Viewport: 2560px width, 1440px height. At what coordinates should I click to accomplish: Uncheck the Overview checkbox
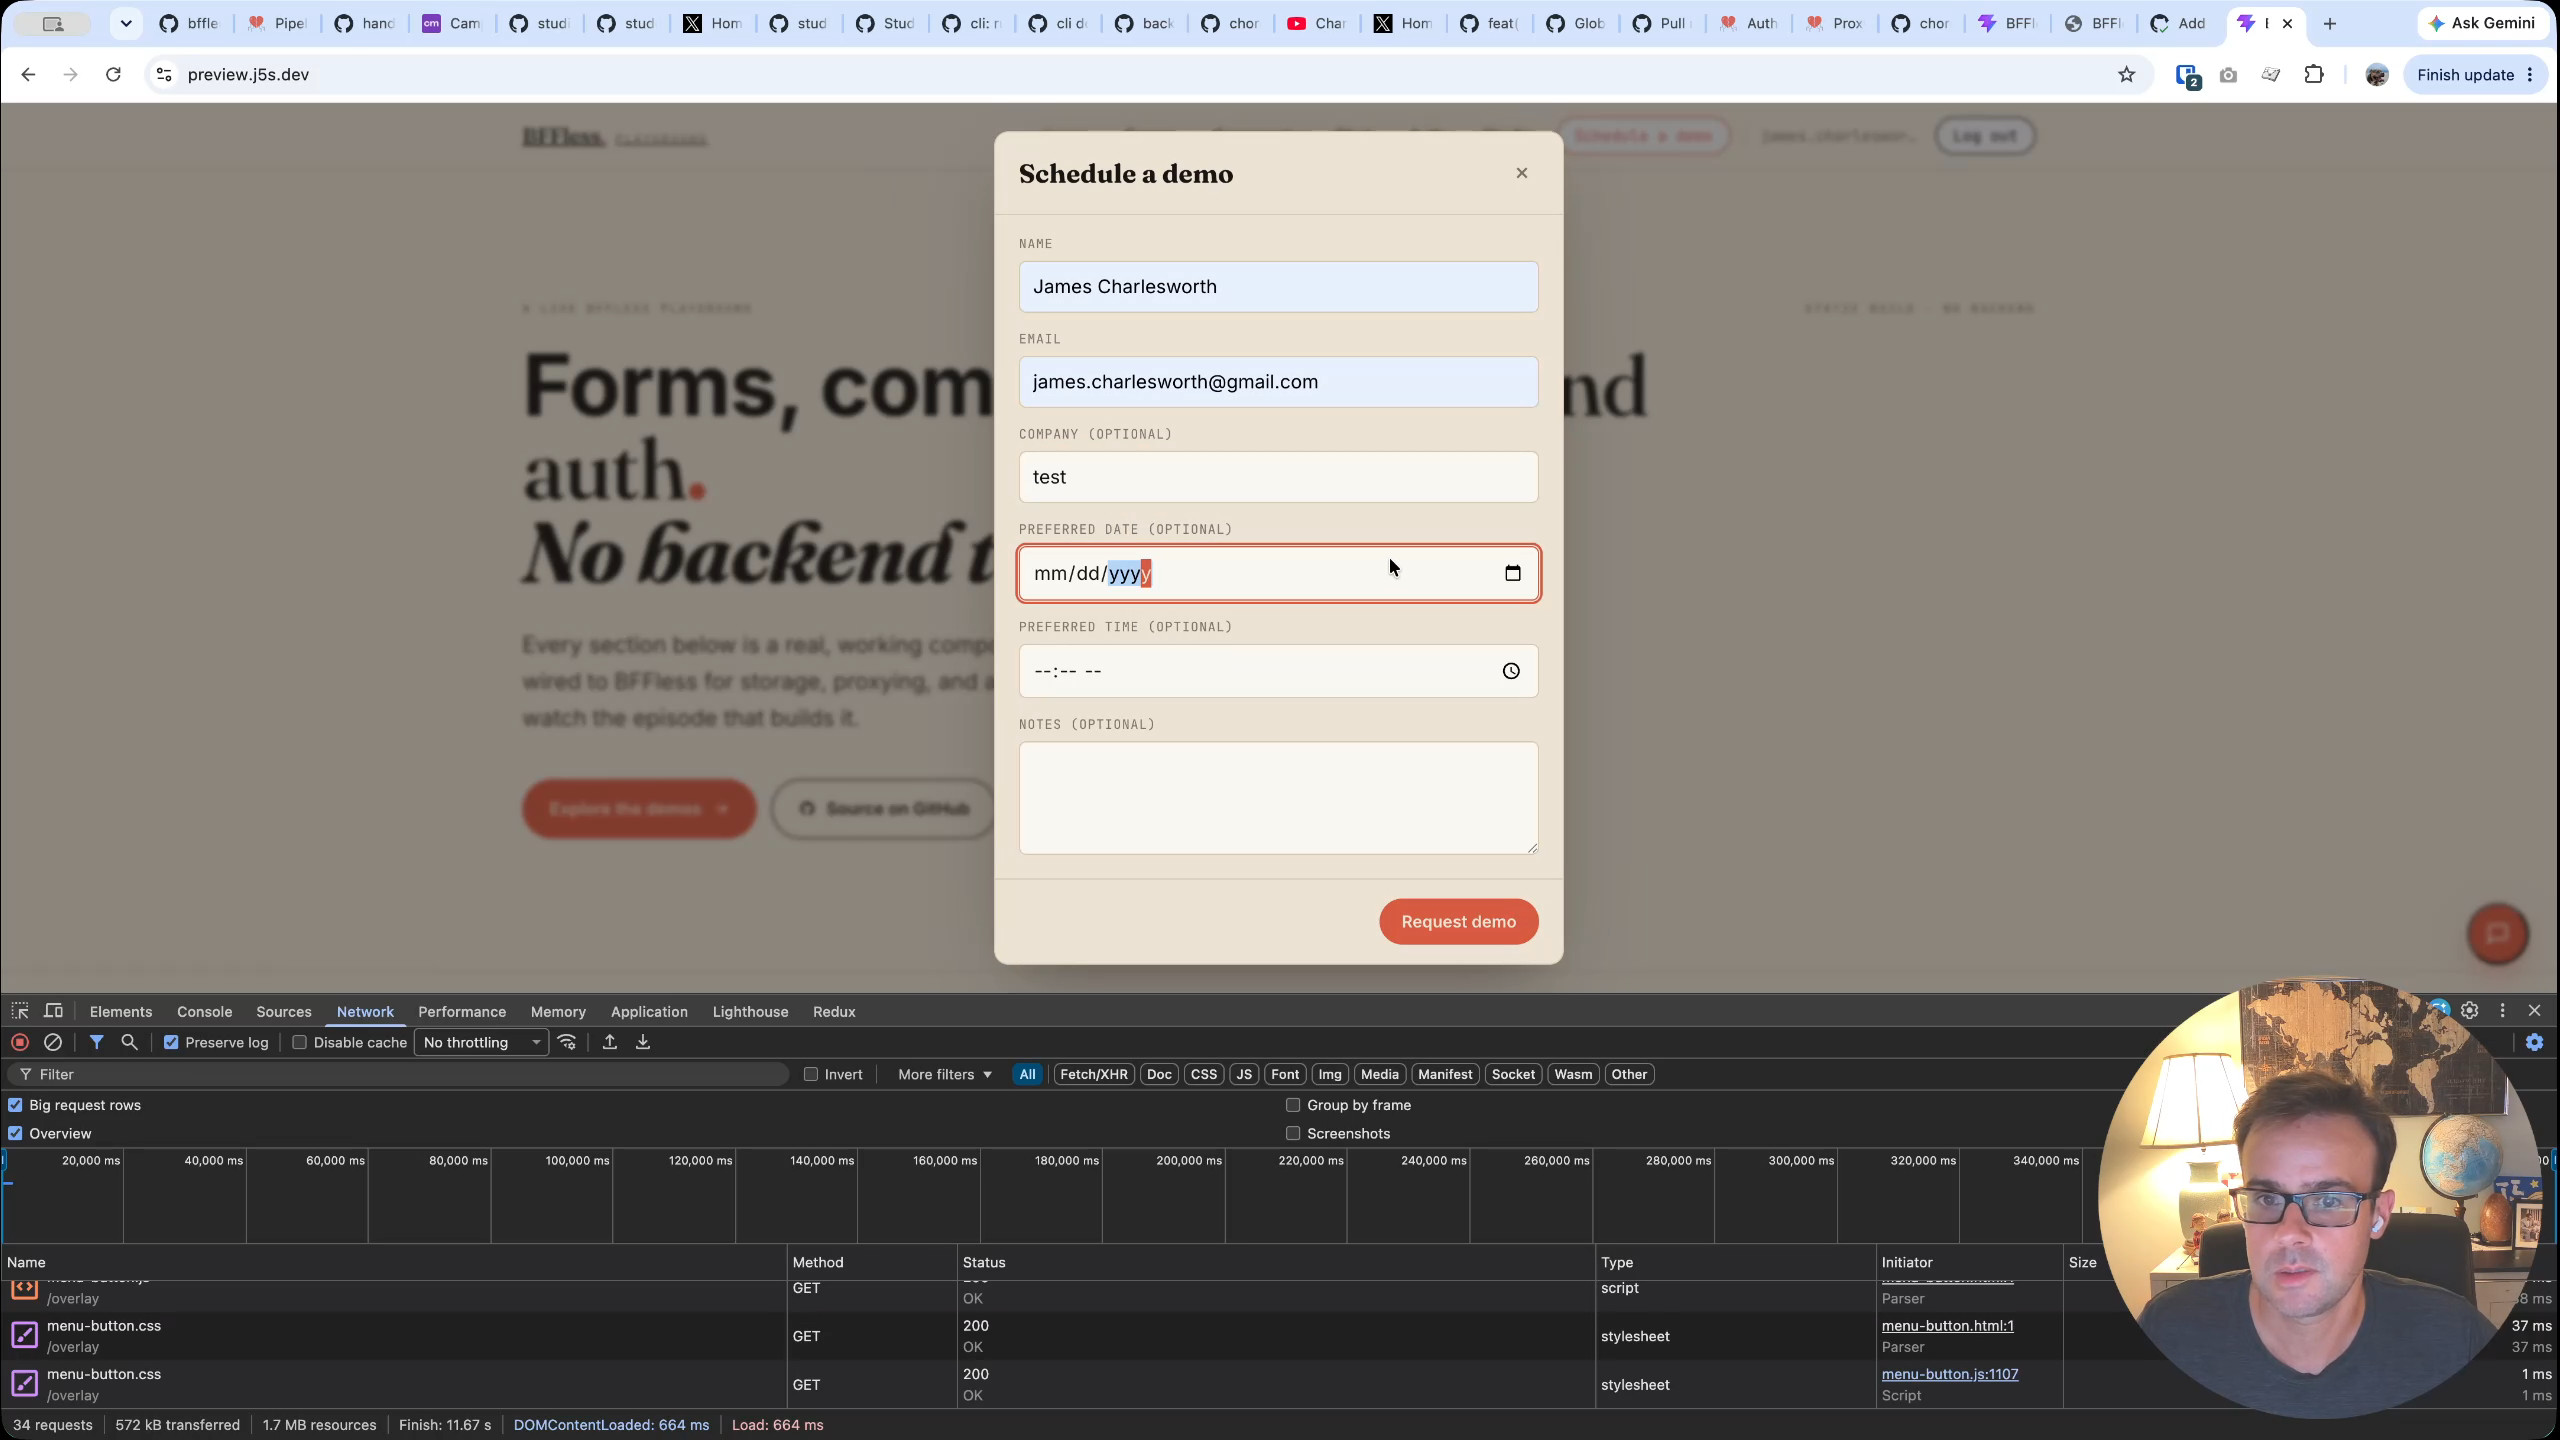tap(15, 1133)
